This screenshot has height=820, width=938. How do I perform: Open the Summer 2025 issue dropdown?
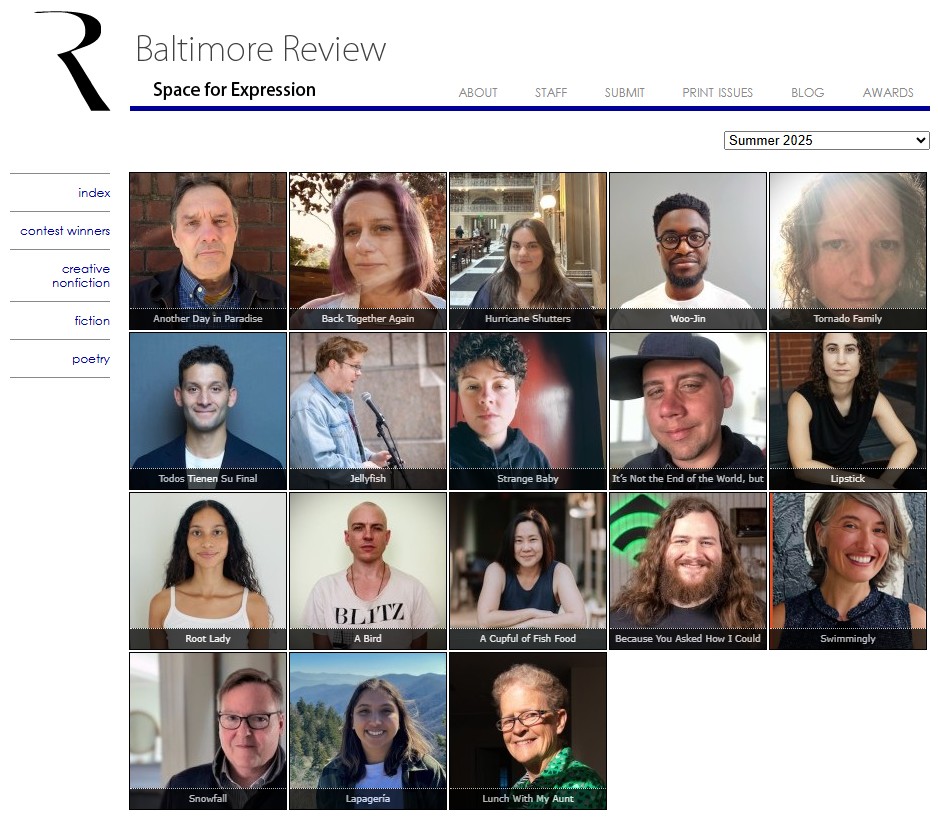click(826, 141)
